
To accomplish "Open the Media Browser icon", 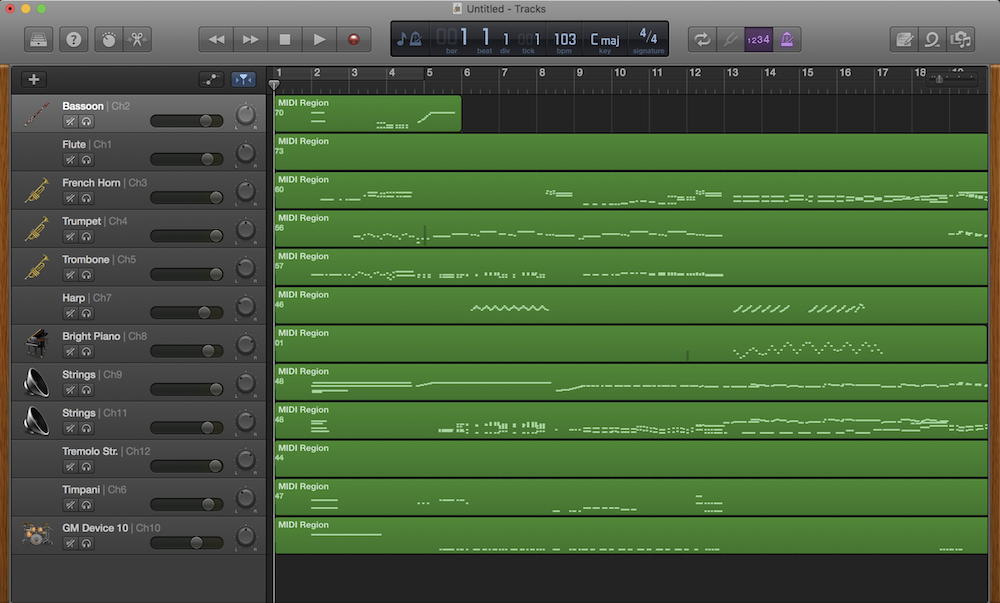I will 962,39.
